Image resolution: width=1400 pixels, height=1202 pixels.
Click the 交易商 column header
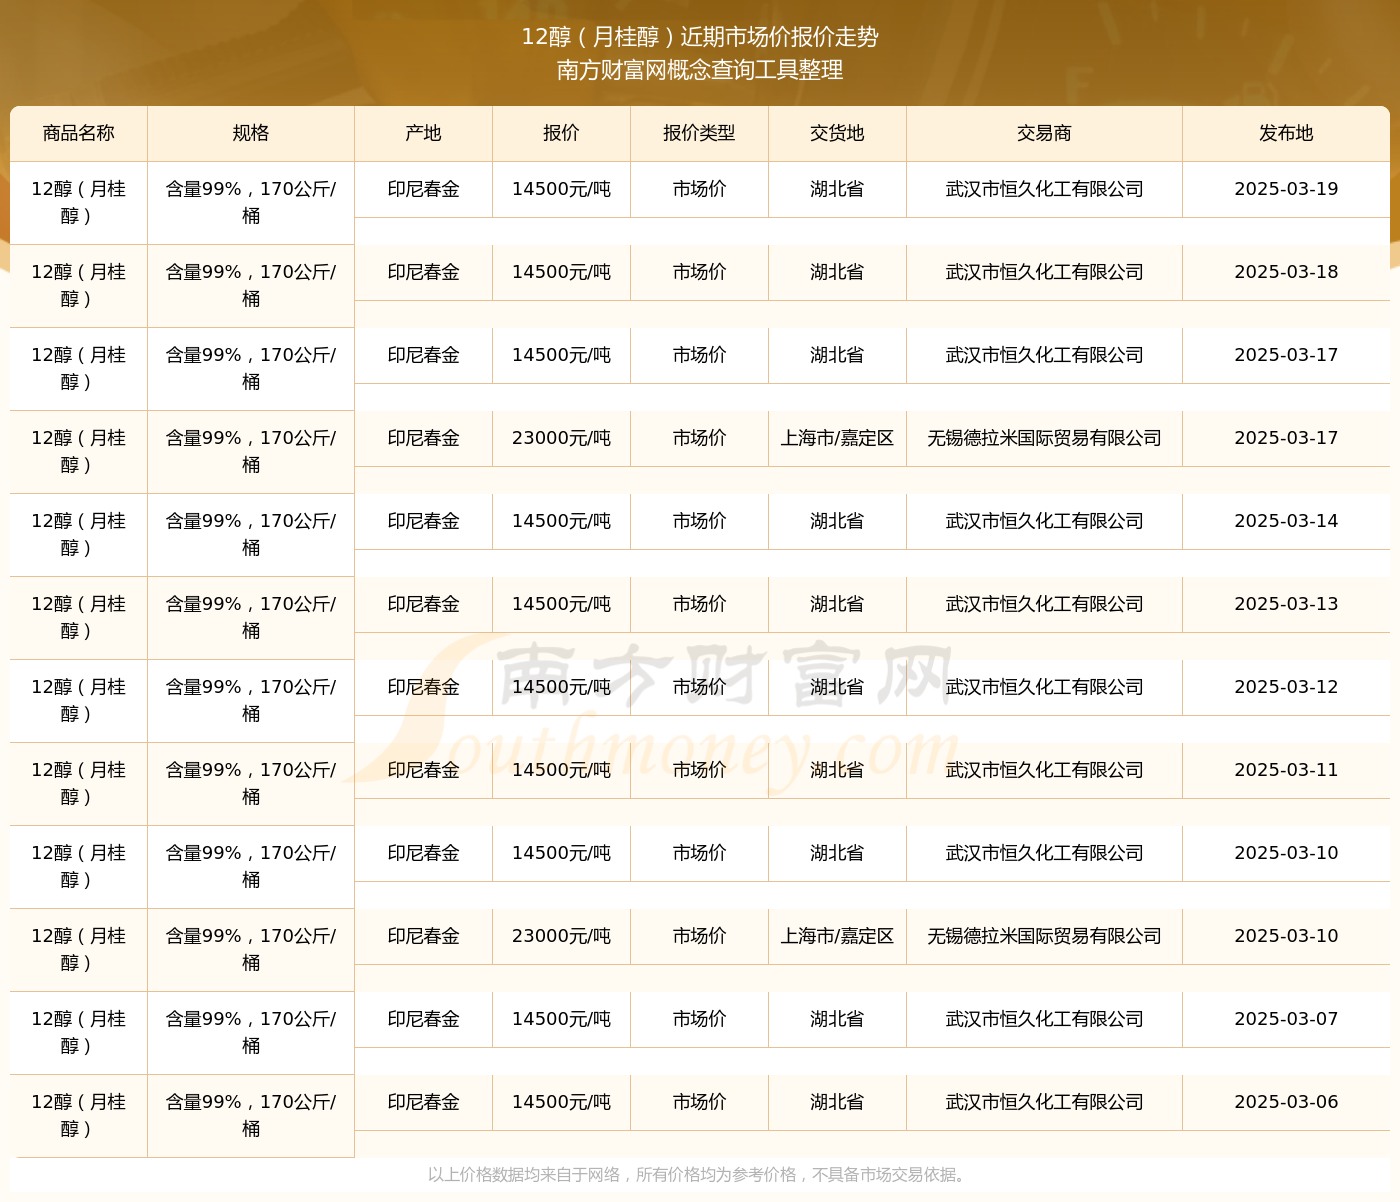(x=1044, y=133)
